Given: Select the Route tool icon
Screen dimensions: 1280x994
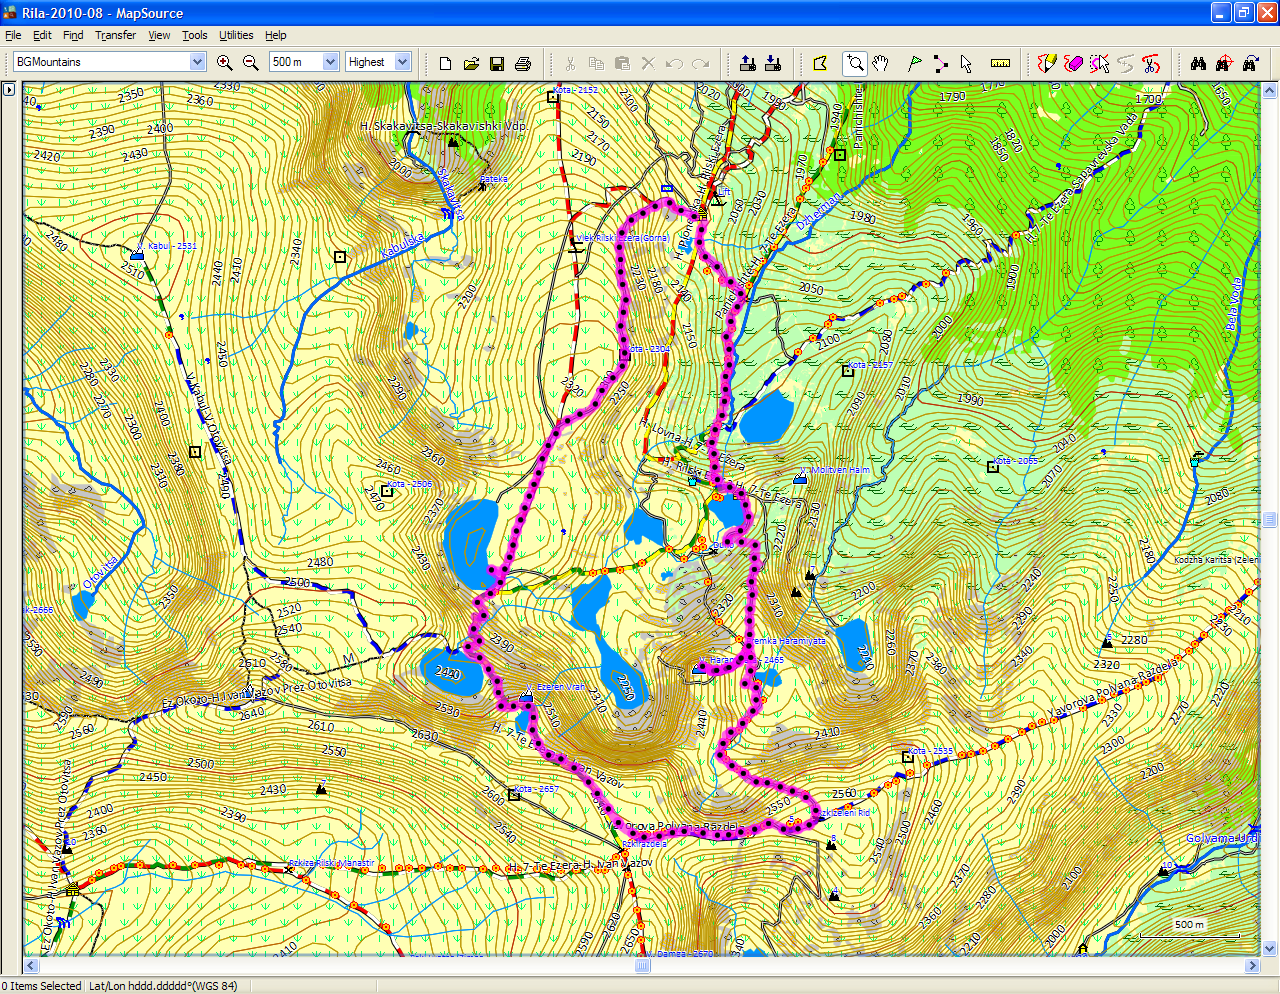Looking at the screenshot, I should (x=940, y=63).
